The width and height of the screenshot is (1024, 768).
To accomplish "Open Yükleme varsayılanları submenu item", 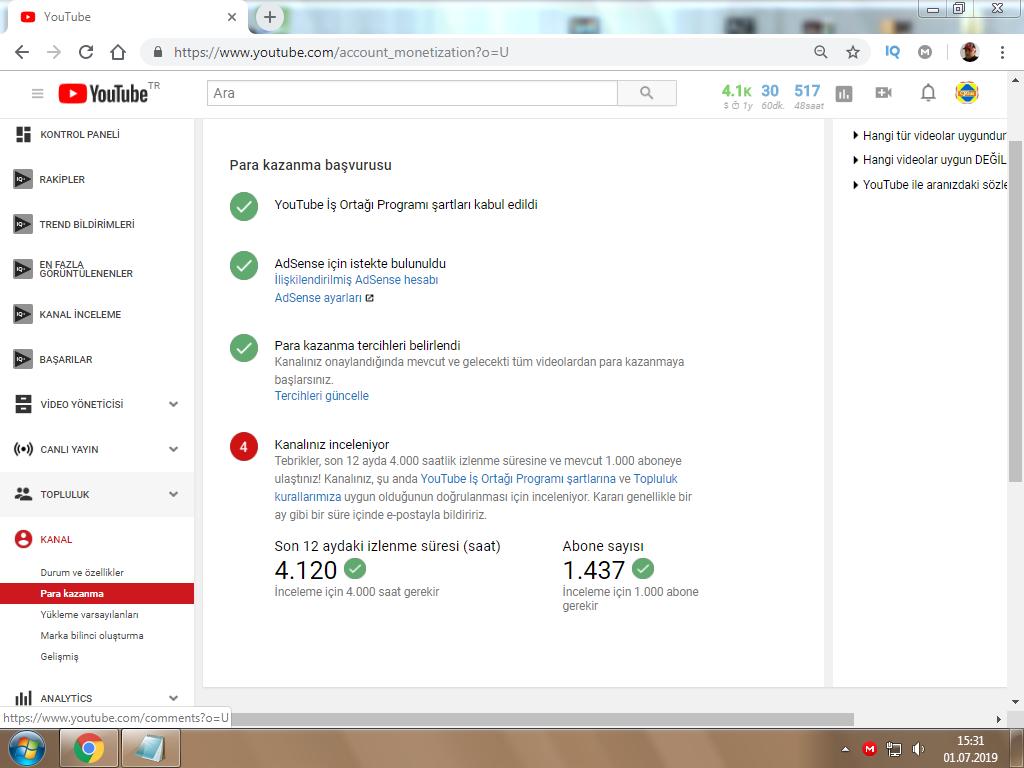I will coord(89,615).
